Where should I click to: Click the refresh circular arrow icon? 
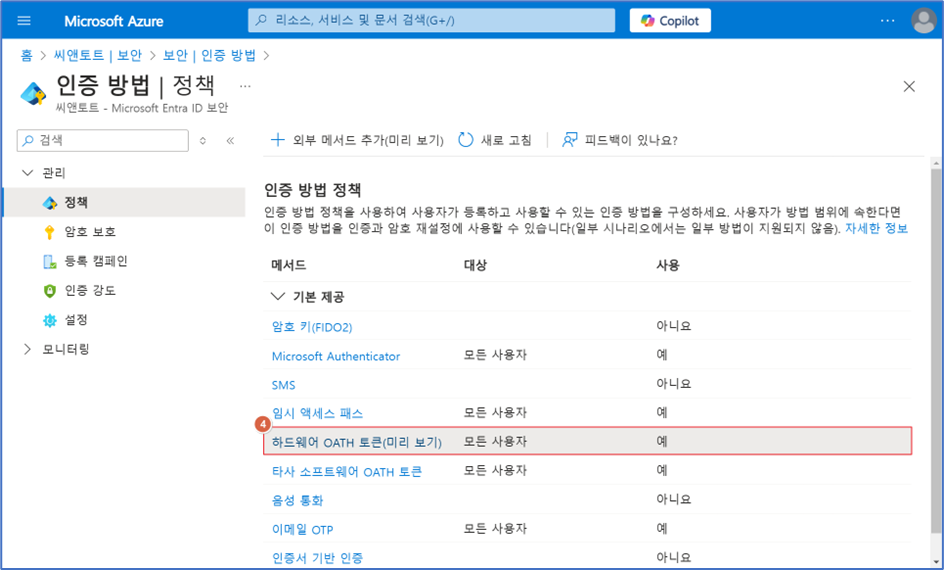click(465, 140)
